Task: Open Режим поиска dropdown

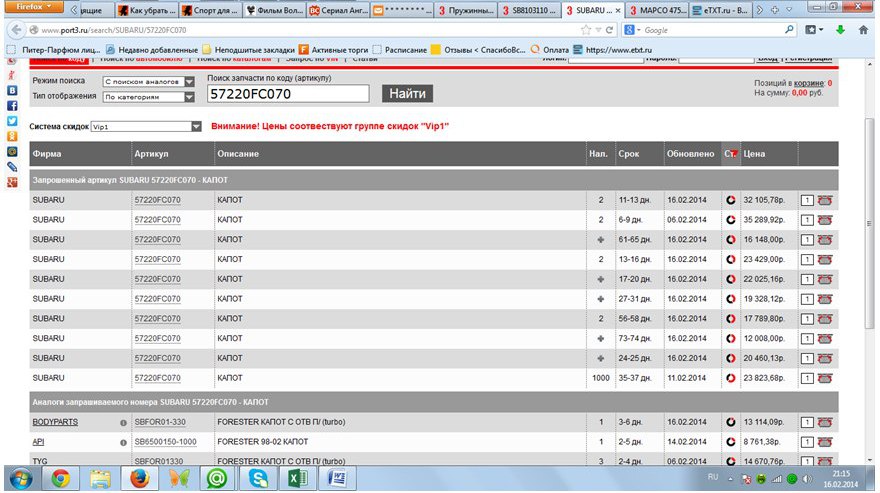Action: 148,81
